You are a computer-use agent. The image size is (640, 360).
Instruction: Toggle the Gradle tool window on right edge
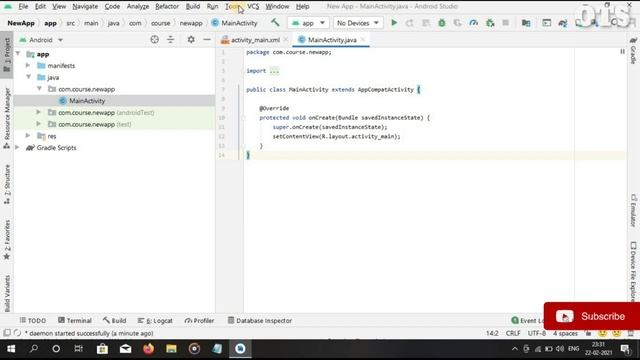(633, 51)
